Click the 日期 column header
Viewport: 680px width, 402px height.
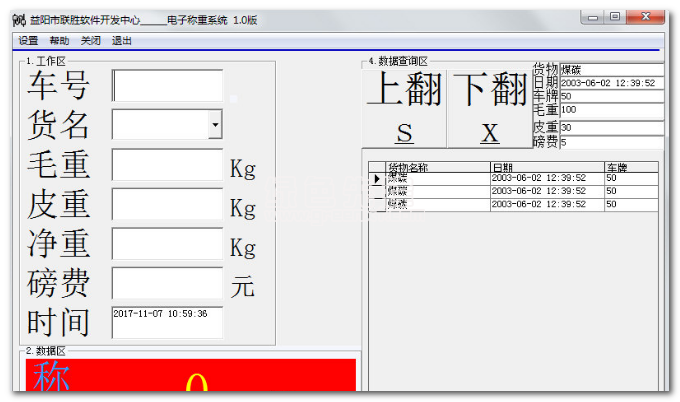[x=546, y=167]
